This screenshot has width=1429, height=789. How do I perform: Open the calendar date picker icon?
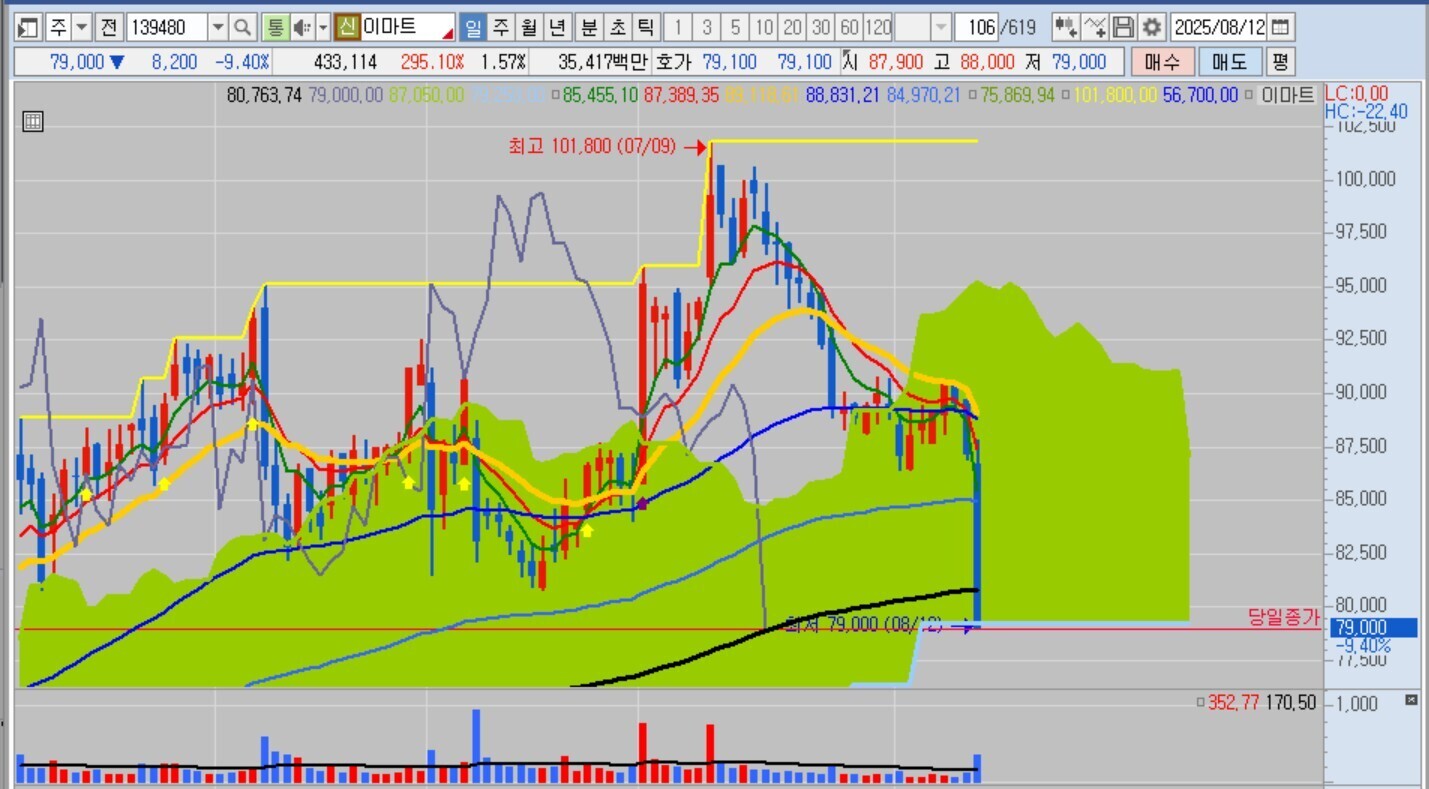click(x=1281, y=27)
